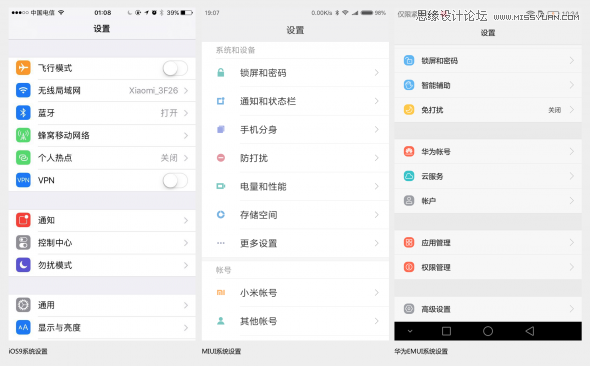Tap the gray 帐户 account icon
The height and width of the screenshot is (366, 590).
[x=409, y=200]
